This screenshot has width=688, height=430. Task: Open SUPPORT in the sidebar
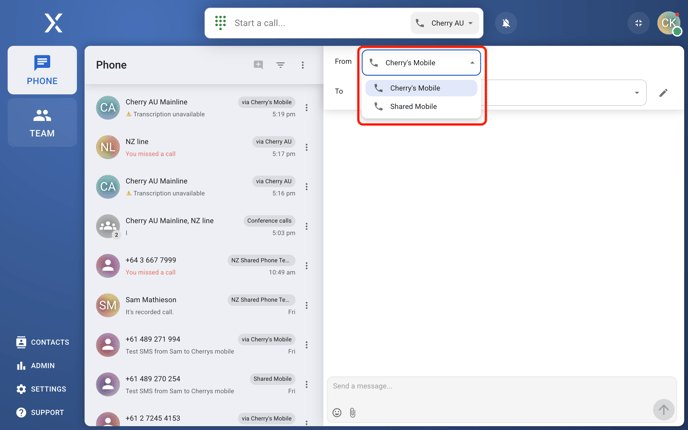[40, 412]
